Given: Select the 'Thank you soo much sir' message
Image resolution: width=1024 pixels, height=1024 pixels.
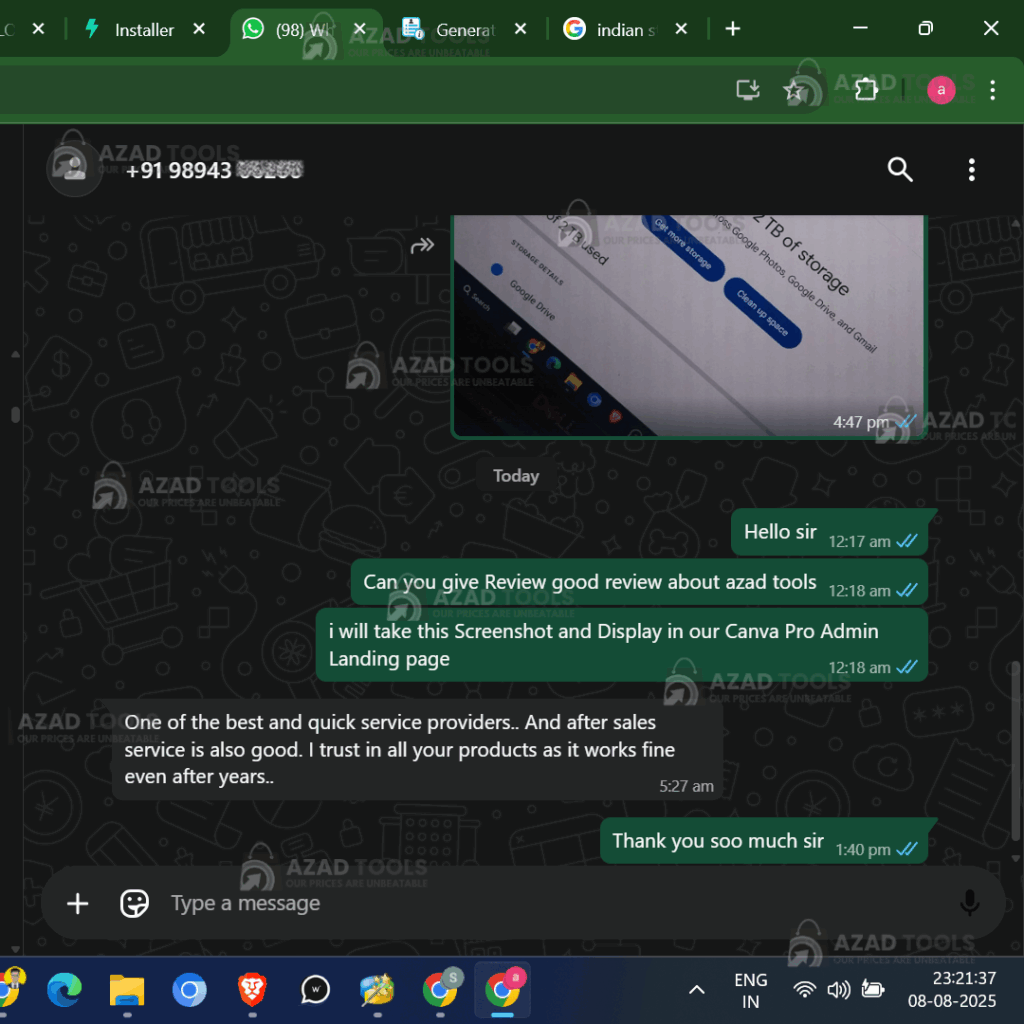Looking at the screenshot, I should 764,841.
